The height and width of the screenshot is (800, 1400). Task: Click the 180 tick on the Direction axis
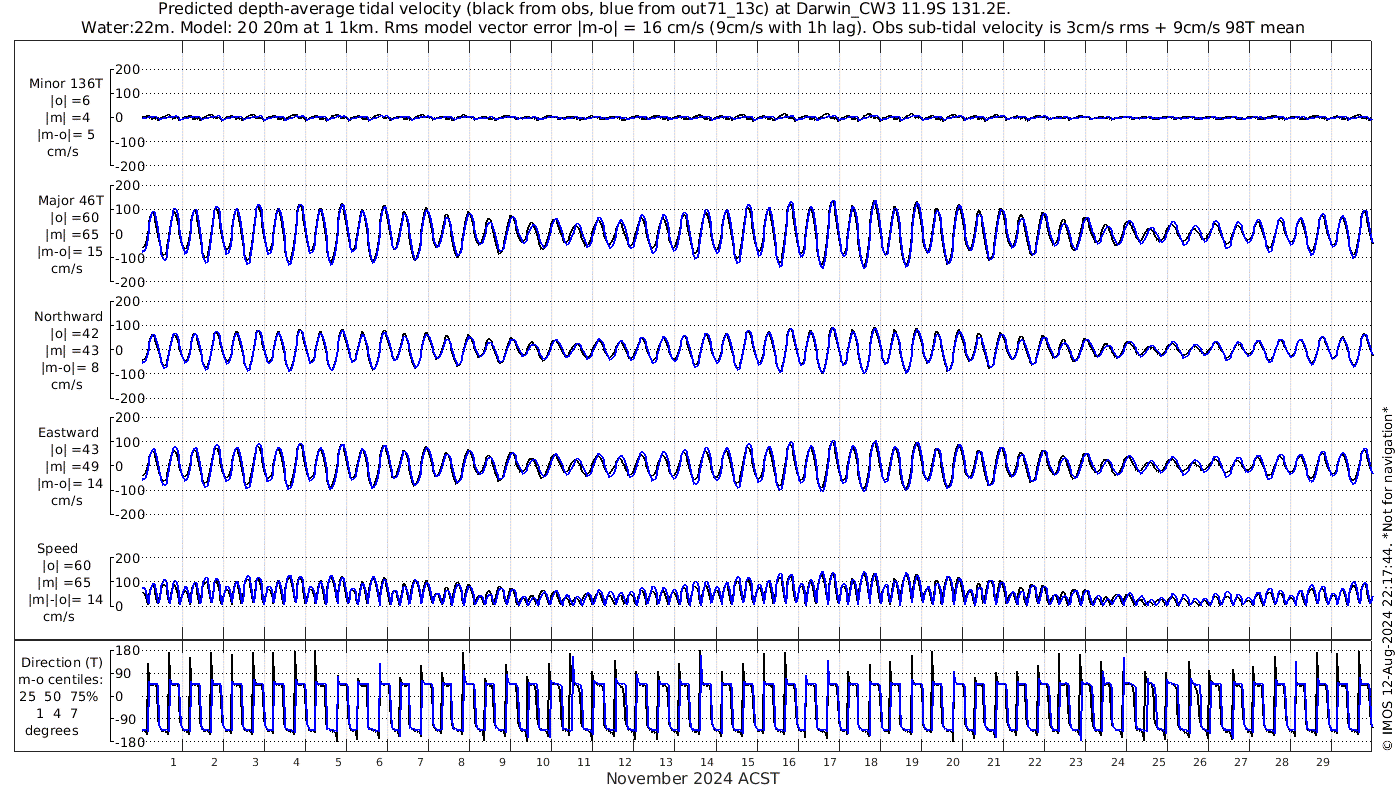pos(127,650)
